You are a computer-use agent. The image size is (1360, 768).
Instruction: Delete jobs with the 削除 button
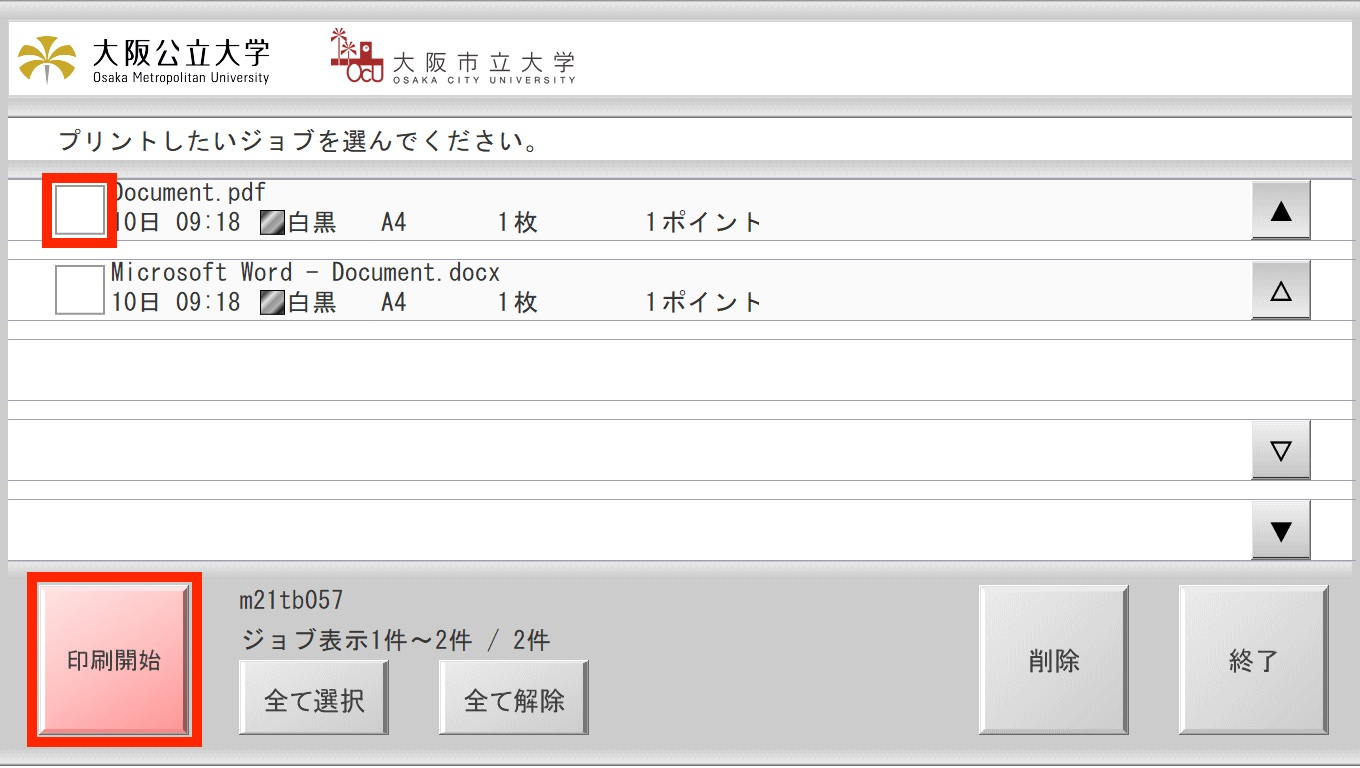pyautogui.click(x=1054, y=661)
